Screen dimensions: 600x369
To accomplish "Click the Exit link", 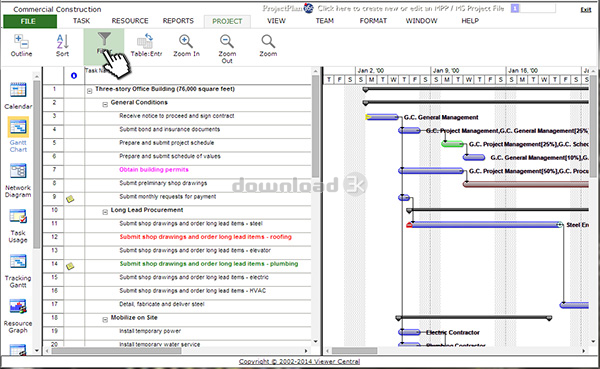I will pyautogui.click(x=585, y=10).
